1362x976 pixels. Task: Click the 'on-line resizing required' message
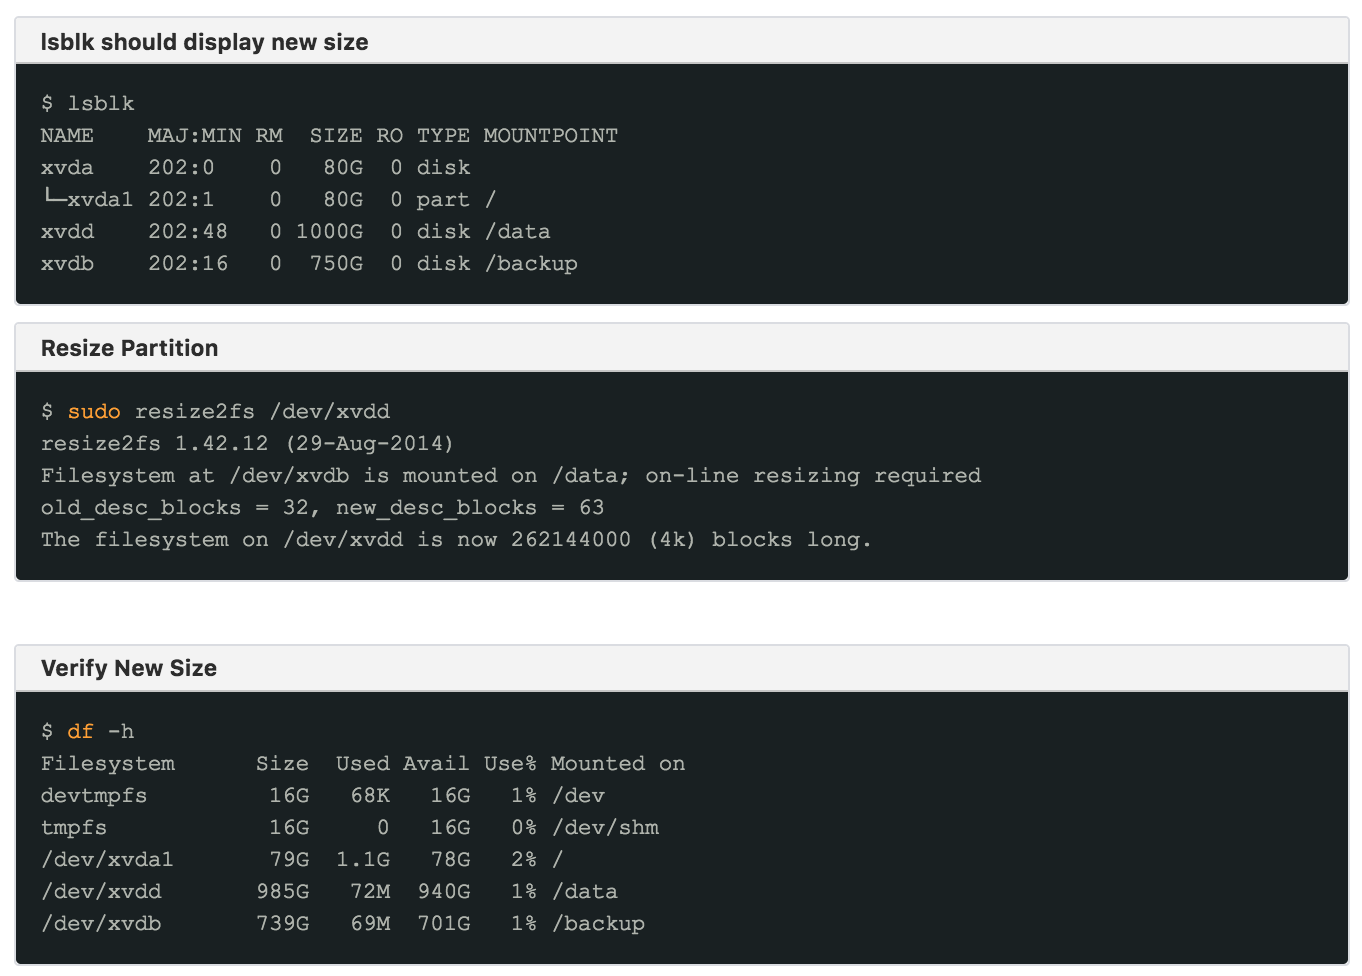(x=813, y=475)
